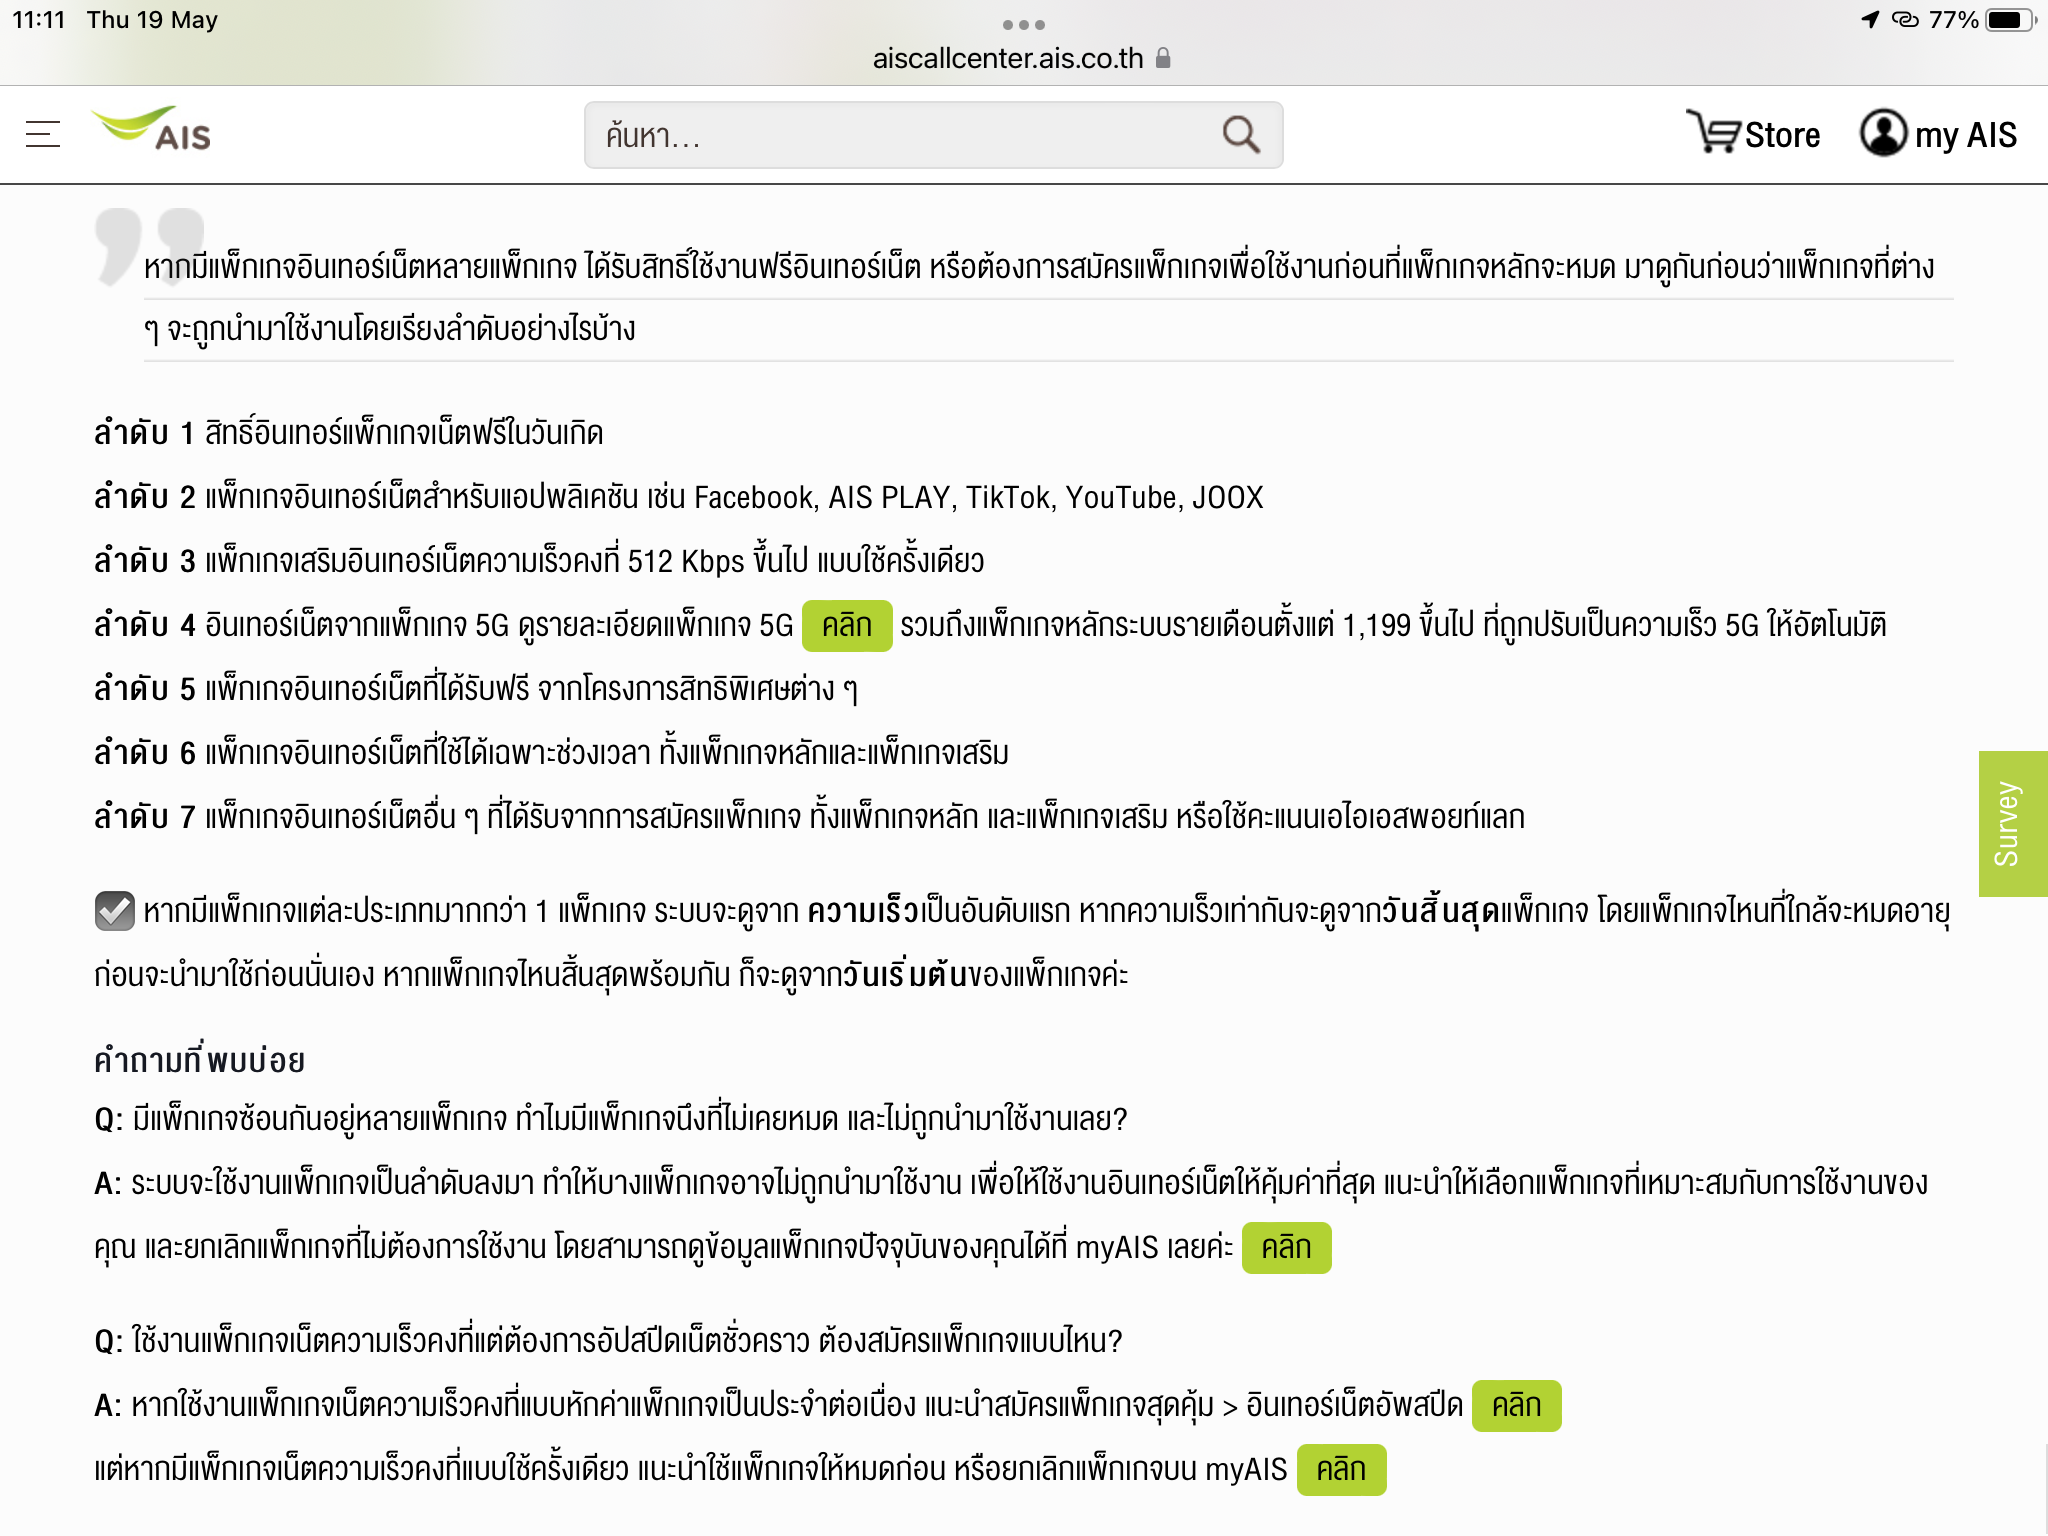Open the Store cart icon

(x=1712, y=132)
